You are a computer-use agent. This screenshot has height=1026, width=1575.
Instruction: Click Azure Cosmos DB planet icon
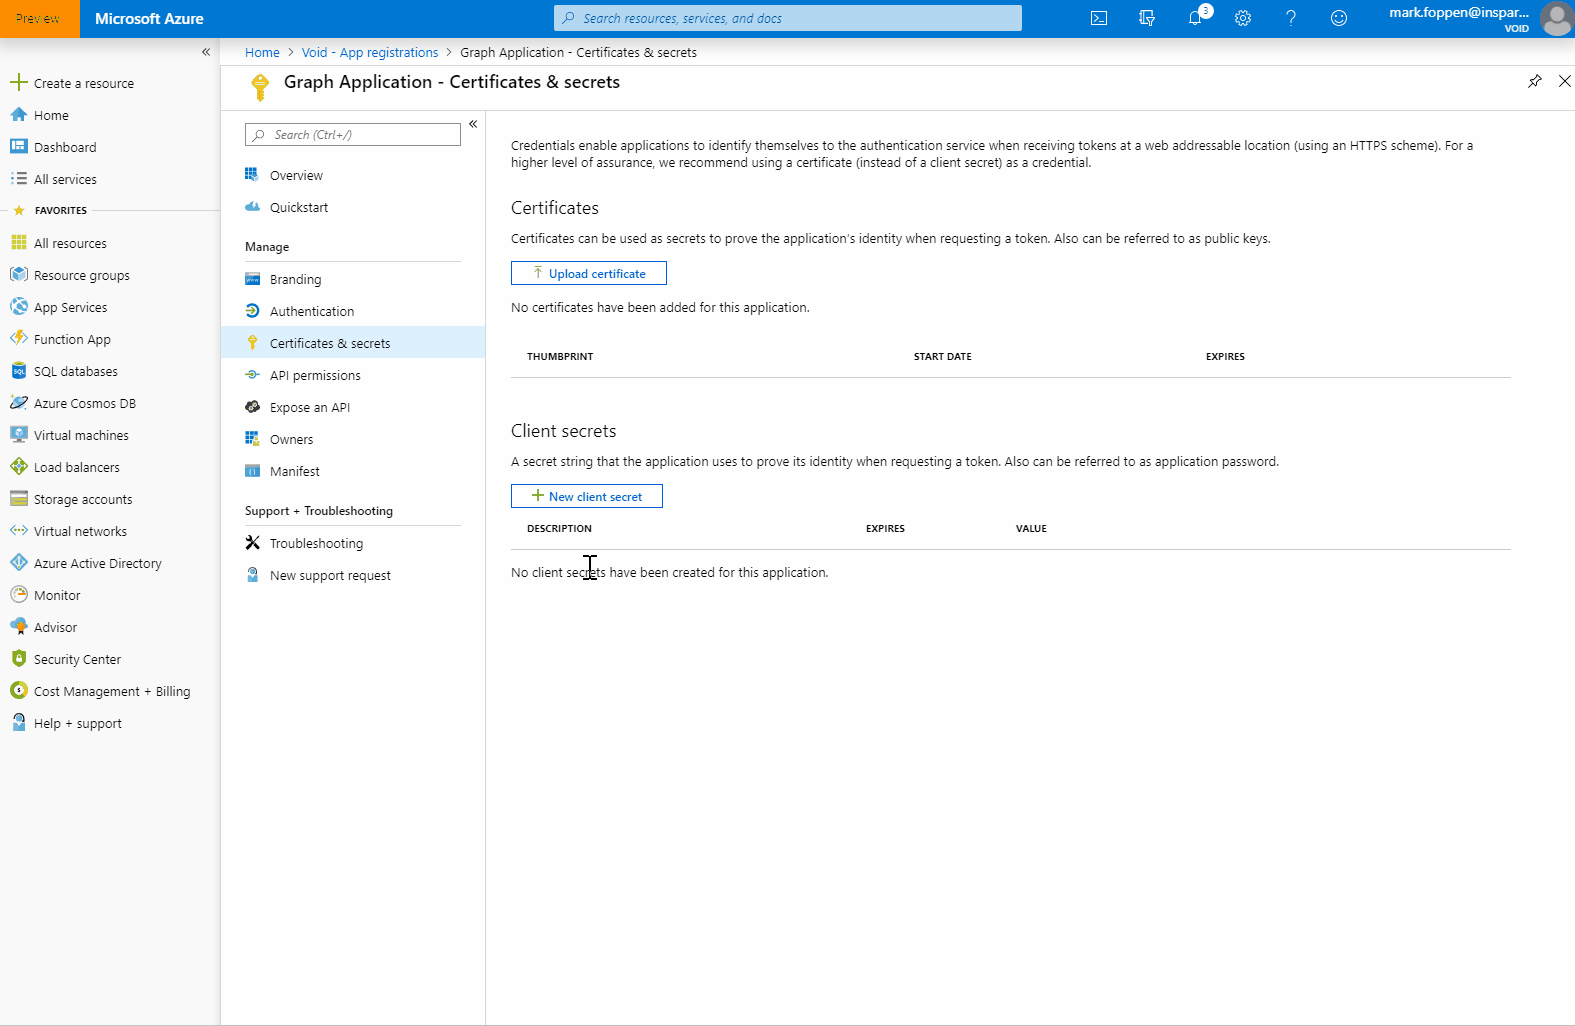pos(18,403)
